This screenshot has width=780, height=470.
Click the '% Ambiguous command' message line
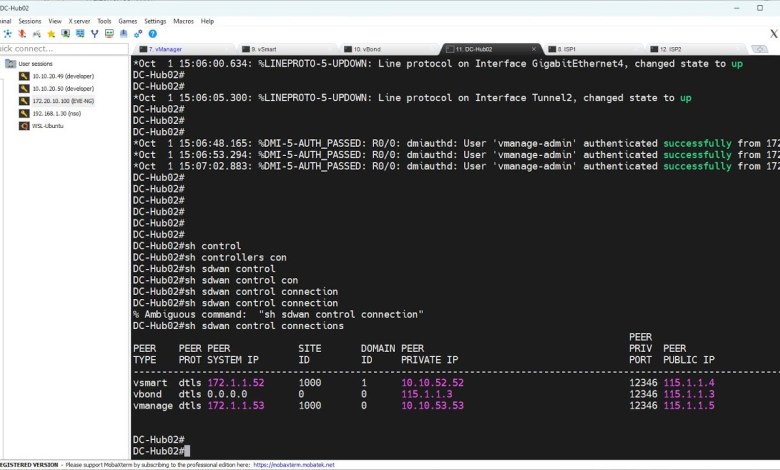(x=278, y=315)
